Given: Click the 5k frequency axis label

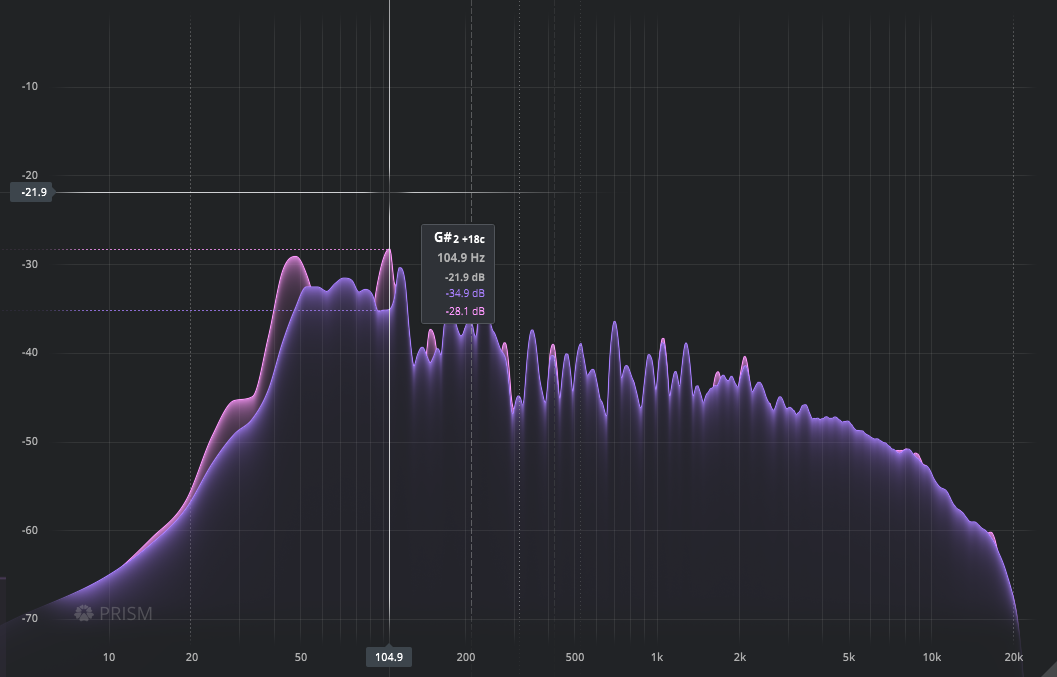Looking at the screenshot, I should [849, 657].
